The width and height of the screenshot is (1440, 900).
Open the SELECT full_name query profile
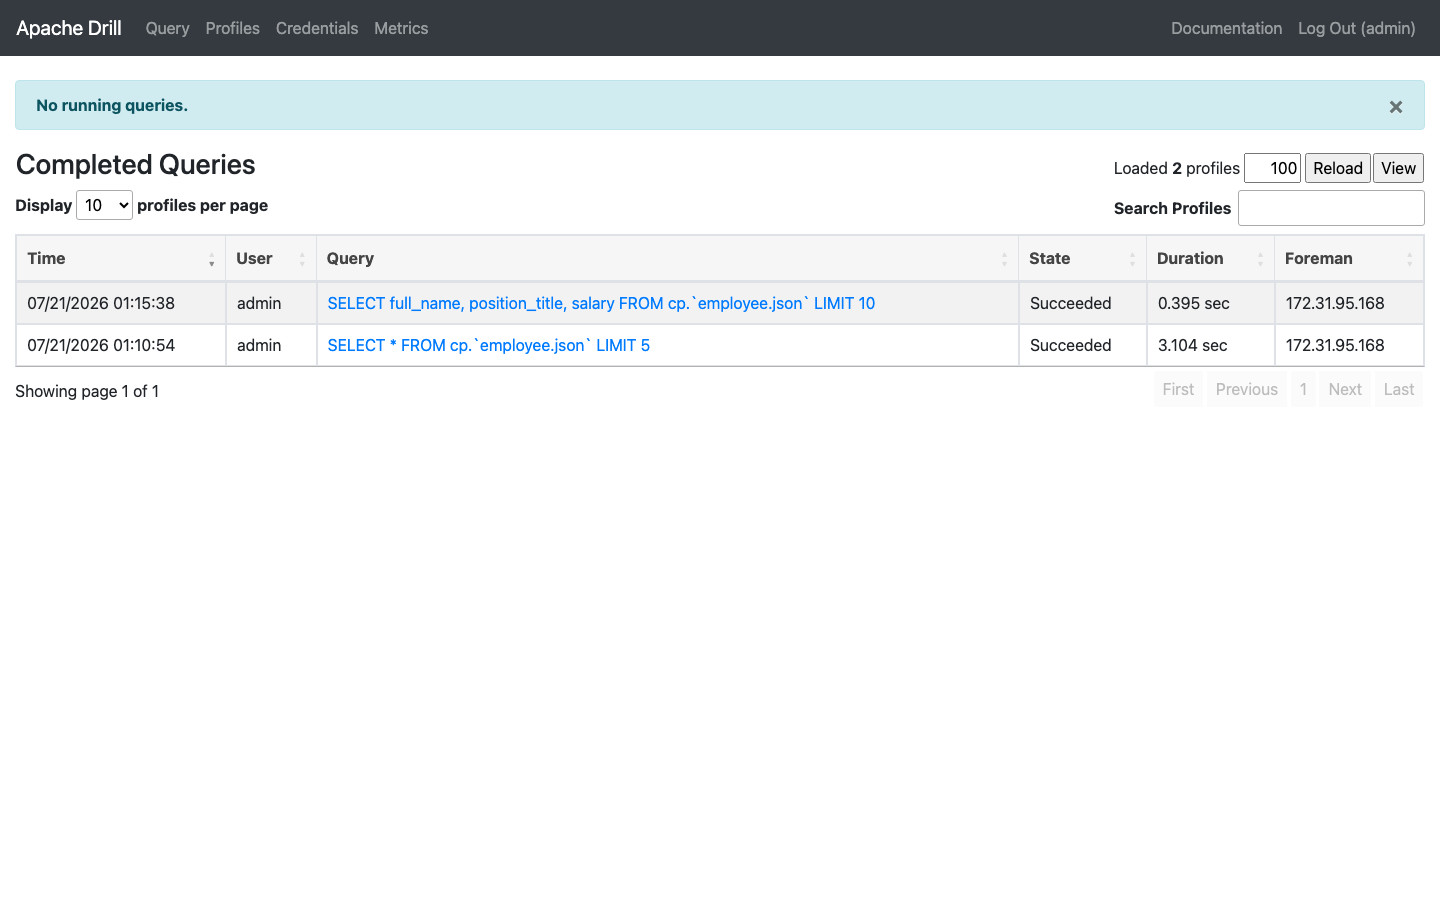pos(601,303)
